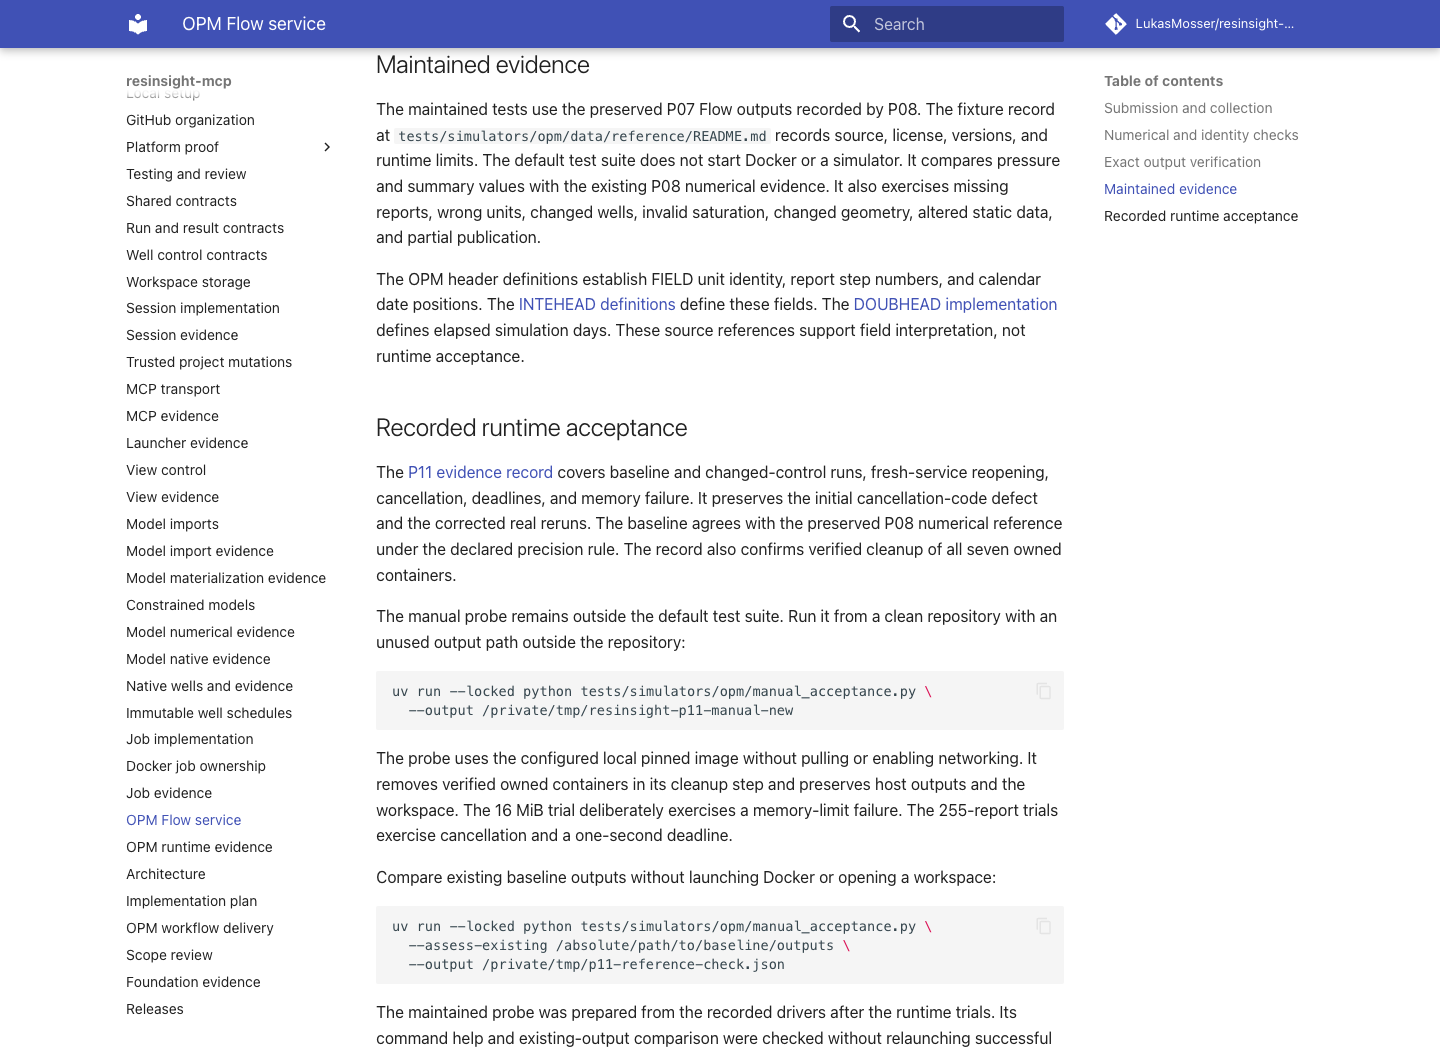Open the LukasMosser/resinsight git repository icon

1116,24
